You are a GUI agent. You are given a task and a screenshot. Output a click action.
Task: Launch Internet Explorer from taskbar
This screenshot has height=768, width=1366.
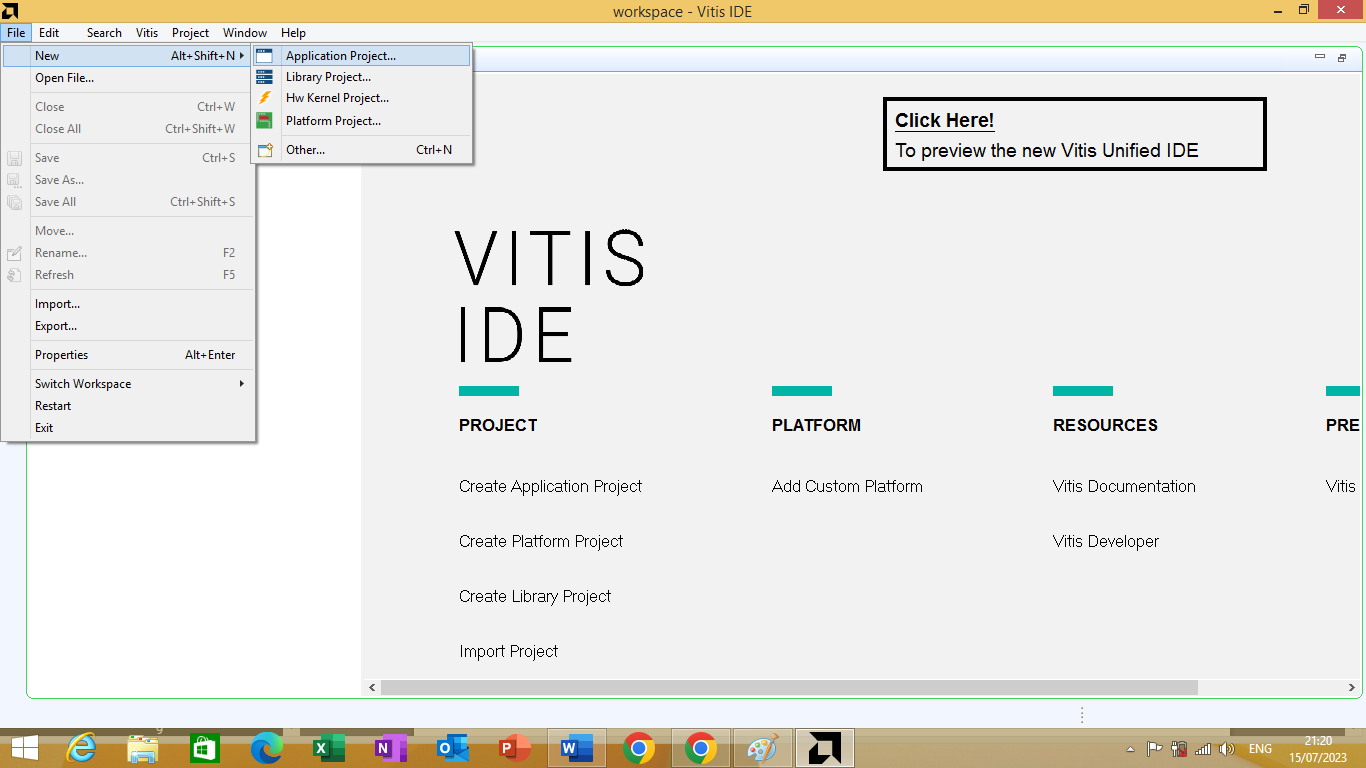tap(81, 748)
